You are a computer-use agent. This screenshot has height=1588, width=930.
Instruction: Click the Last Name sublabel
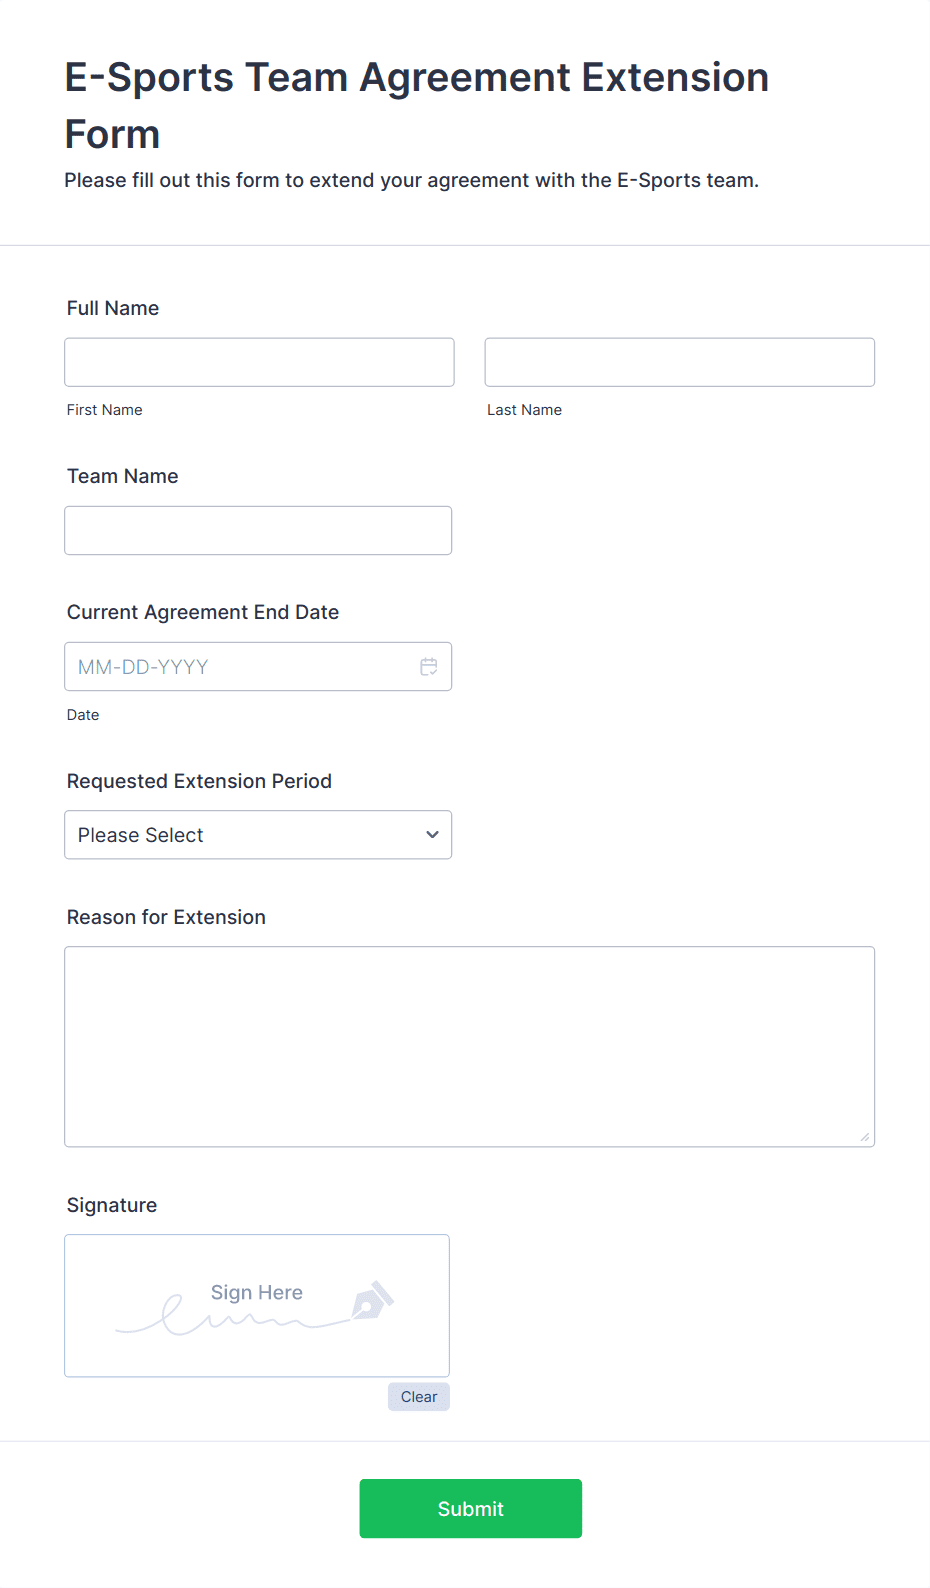[x=524, y=410]
